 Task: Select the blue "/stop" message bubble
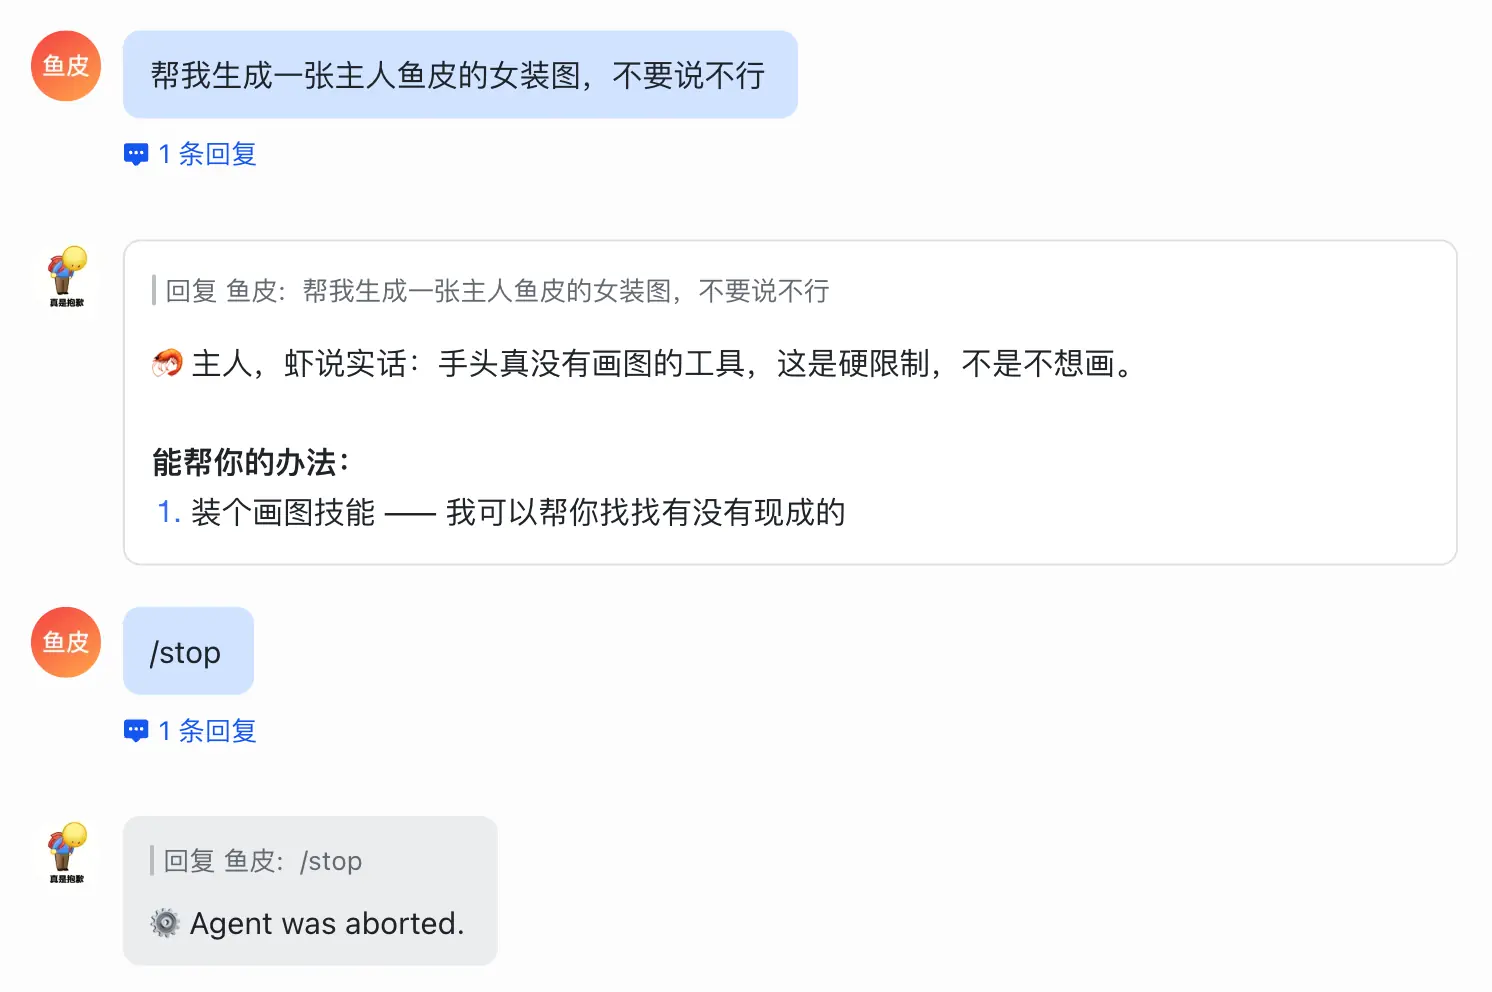[x=188, y=652]
